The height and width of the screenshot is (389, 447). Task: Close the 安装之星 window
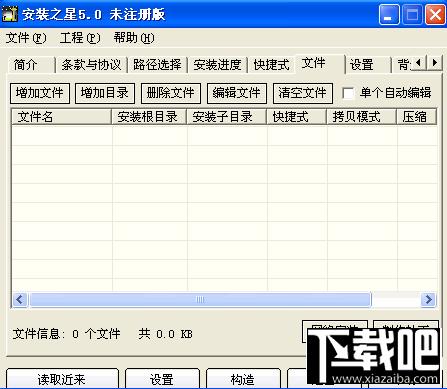click(435, 15)
